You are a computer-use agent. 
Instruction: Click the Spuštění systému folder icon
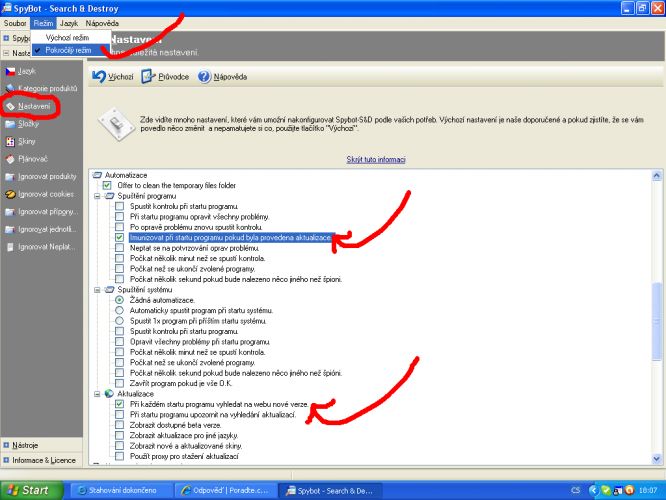point(110,290)
